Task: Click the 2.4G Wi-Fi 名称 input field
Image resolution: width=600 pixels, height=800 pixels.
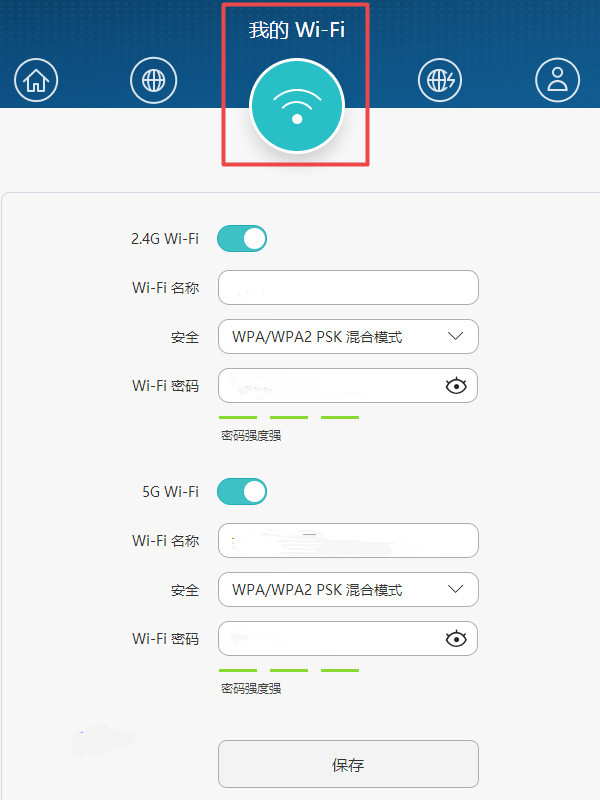Action: point(347,287)
